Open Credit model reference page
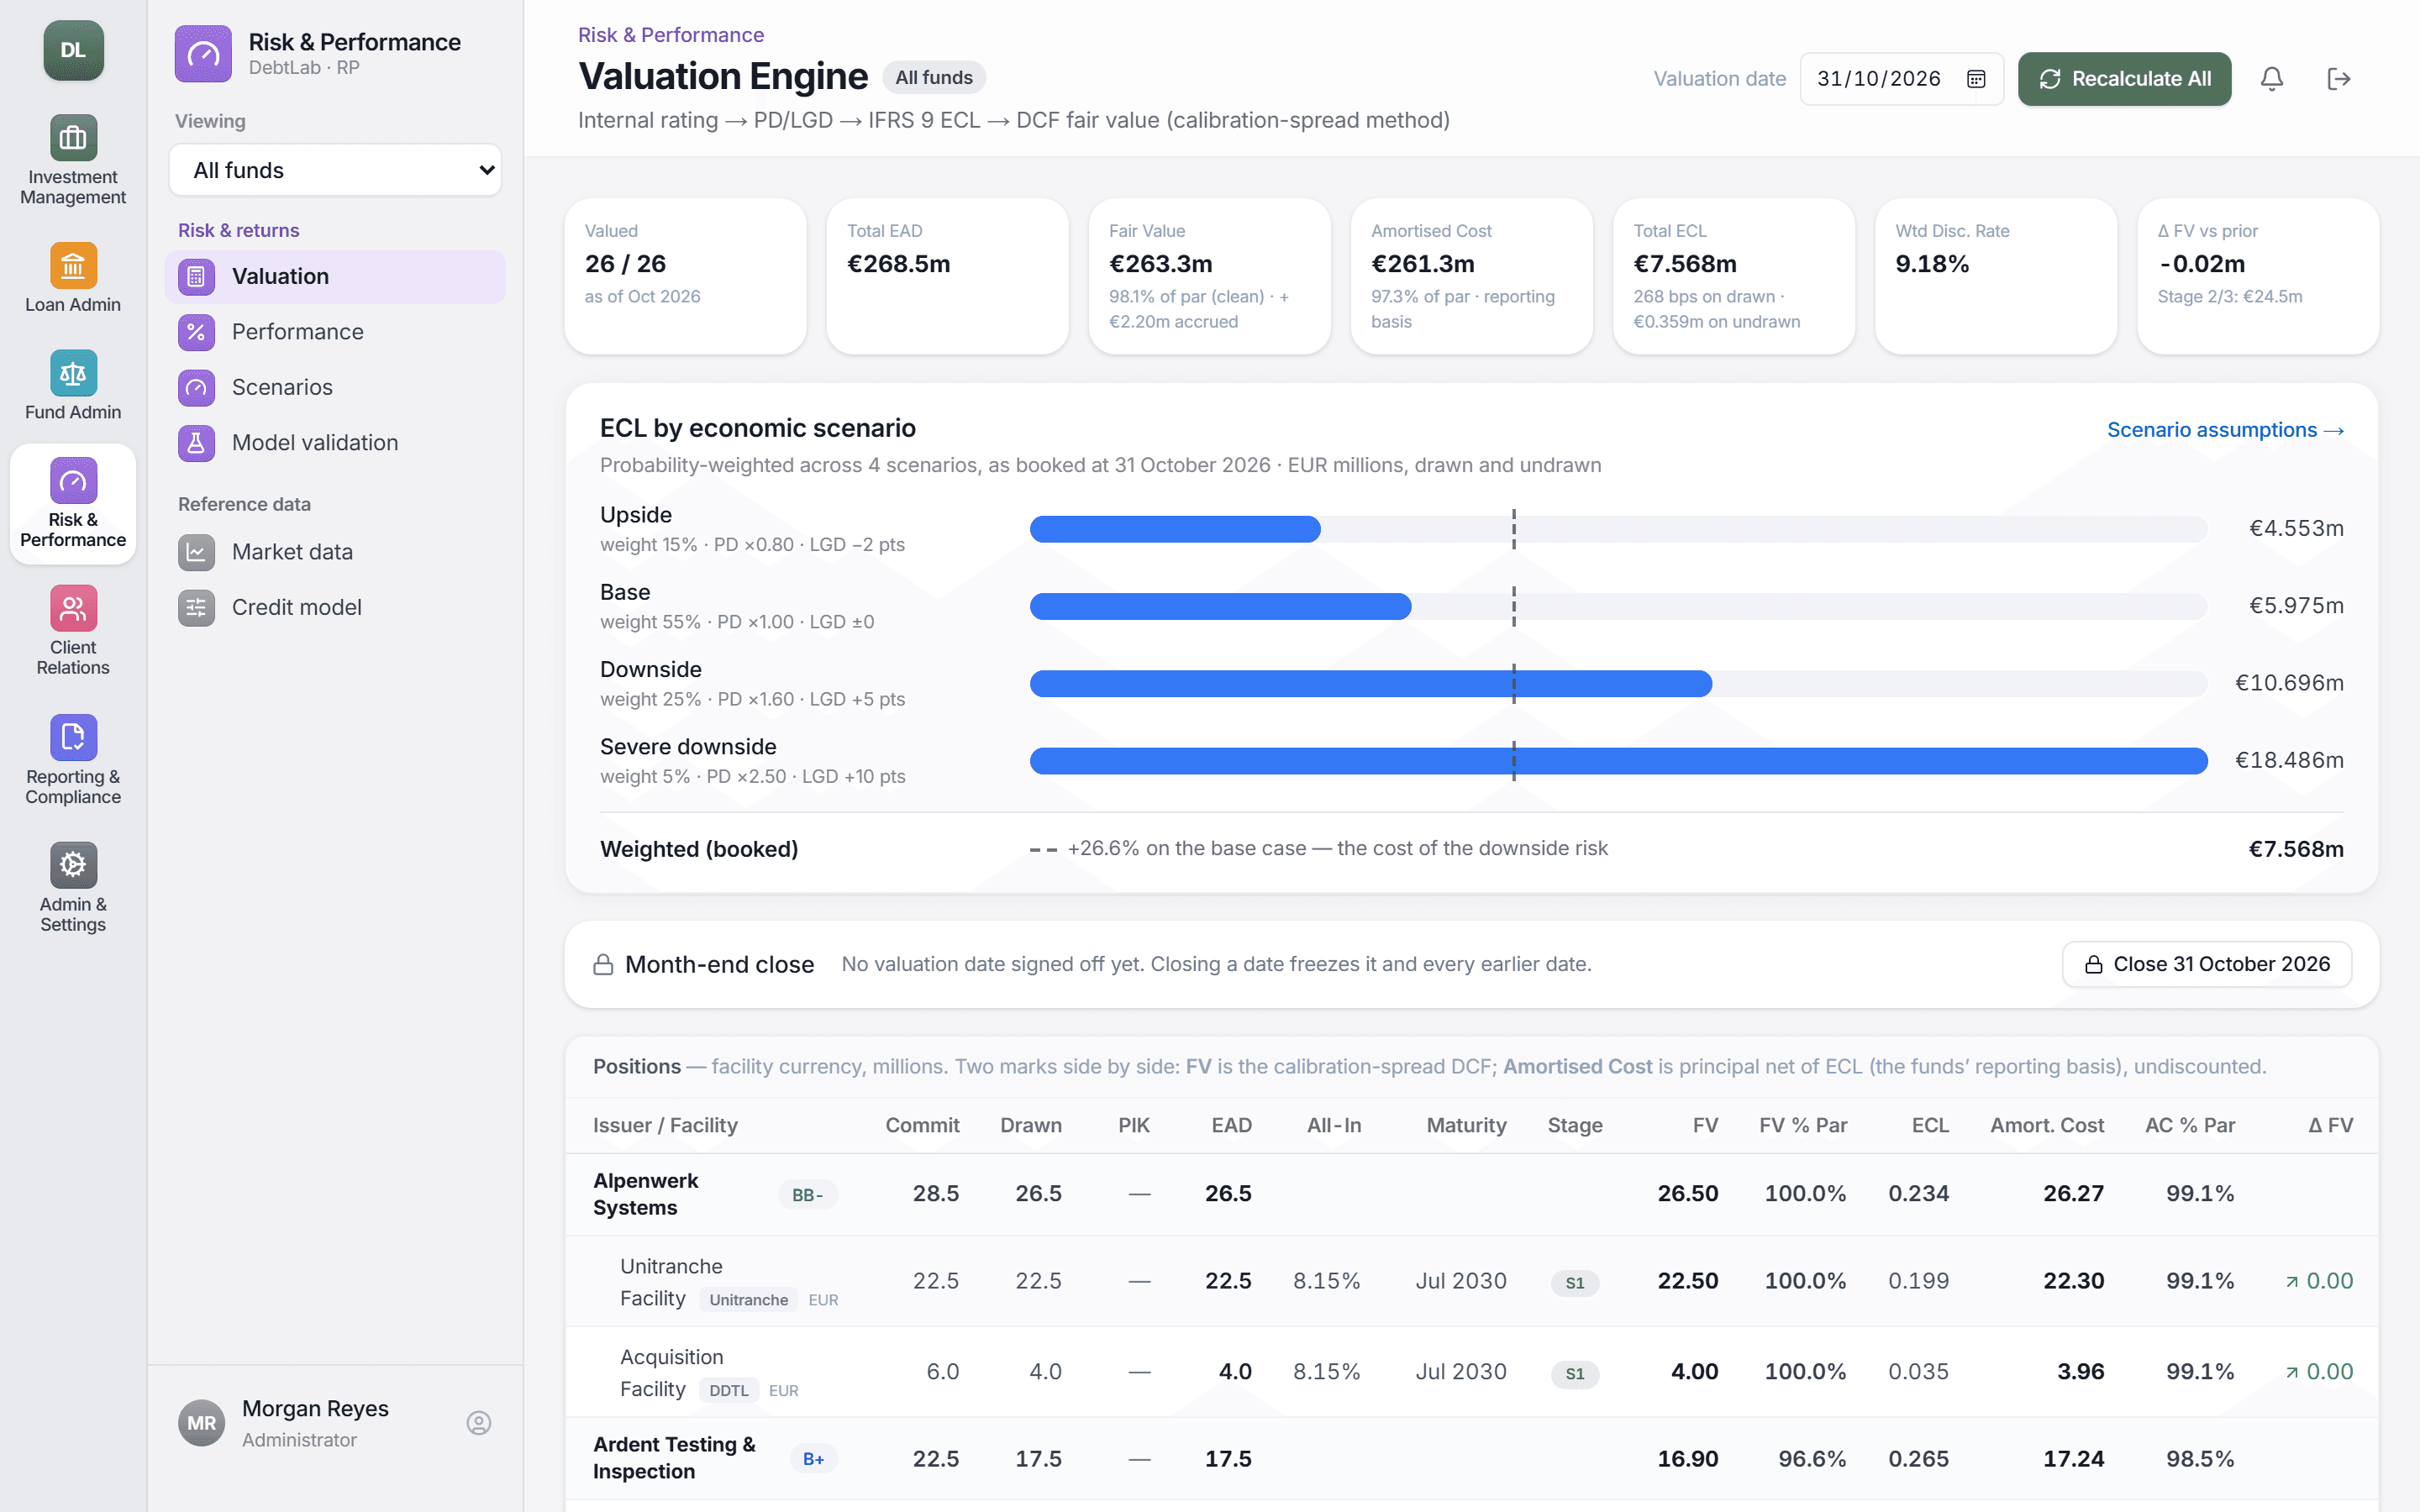 point(335,607)
